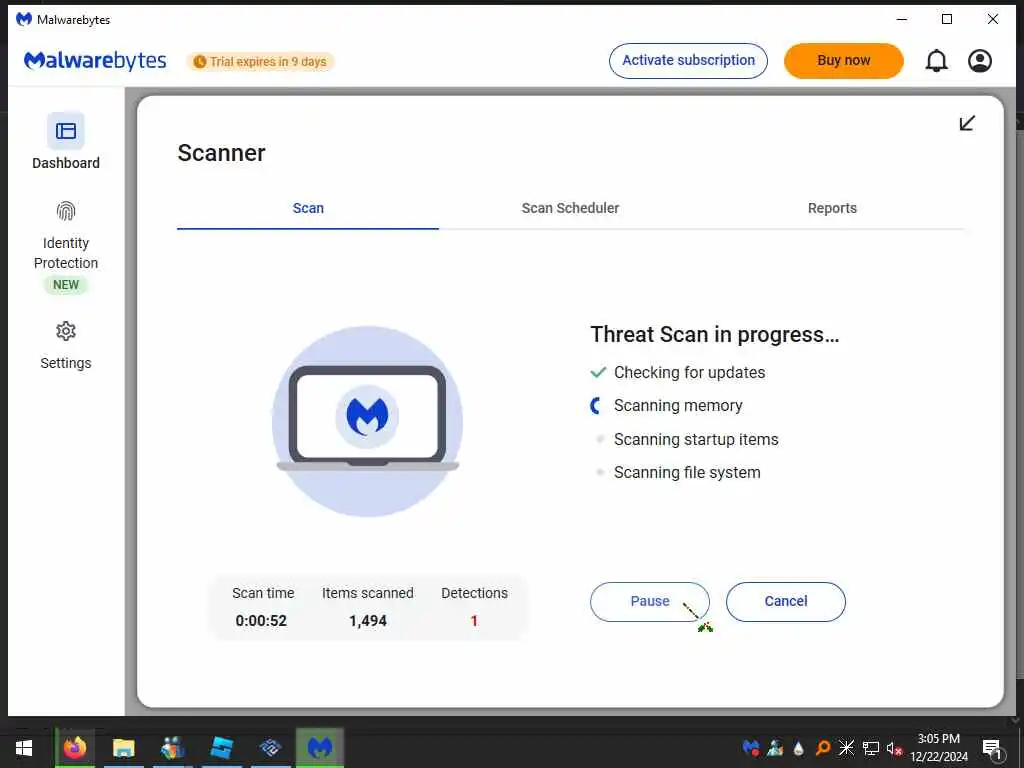1024x768 pixels.
Task: Open the account profile icon
Action: (x=980, y=61)
